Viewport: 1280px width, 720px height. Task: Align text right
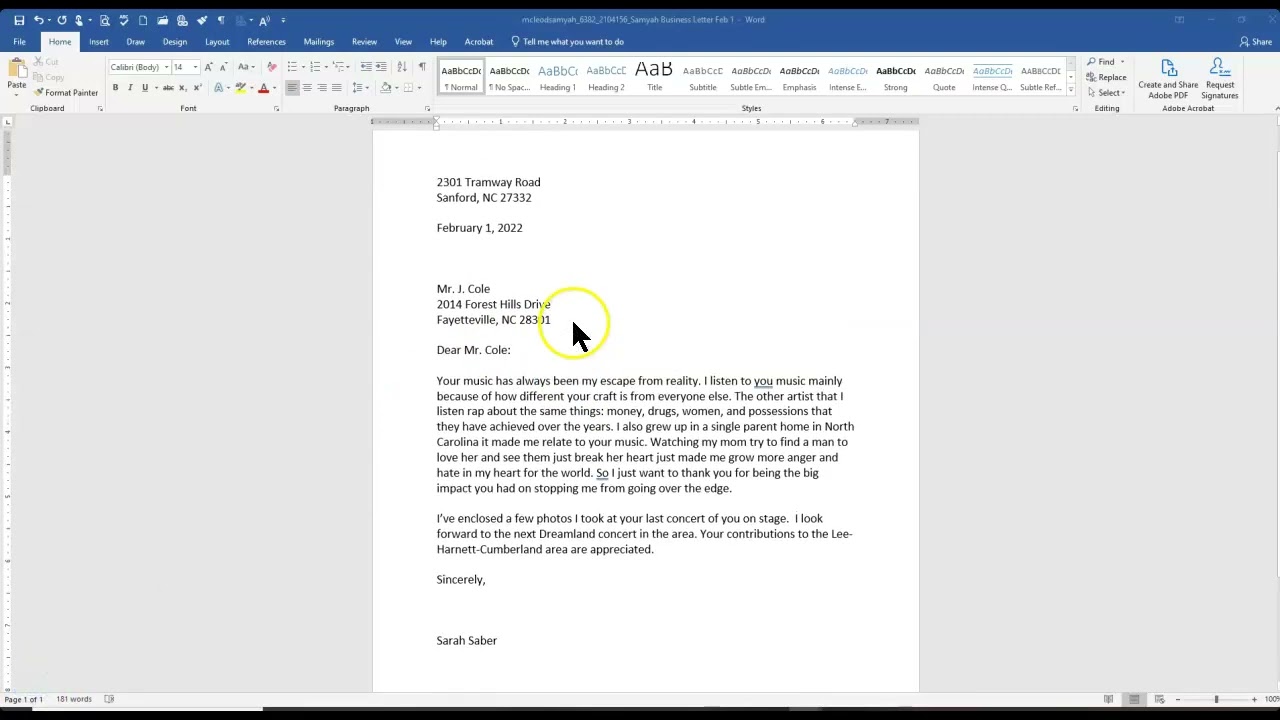pyautogui.click(x=322, y=88)
